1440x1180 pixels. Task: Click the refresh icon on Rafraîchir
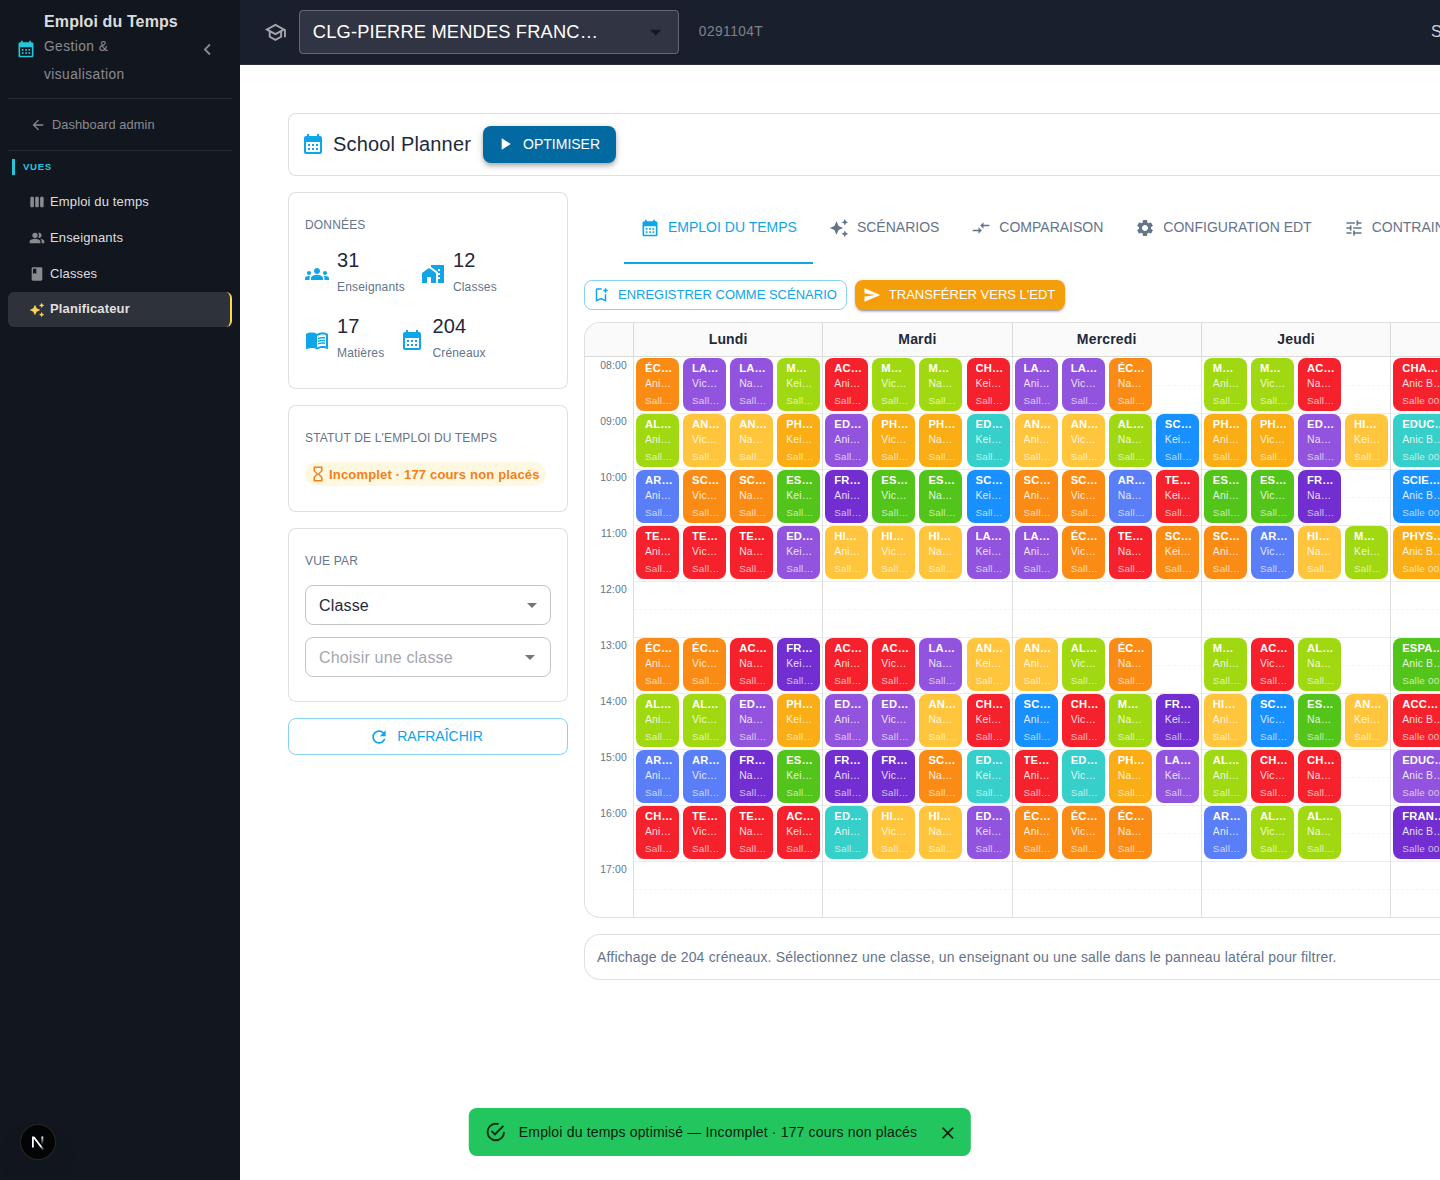[379, 737]
